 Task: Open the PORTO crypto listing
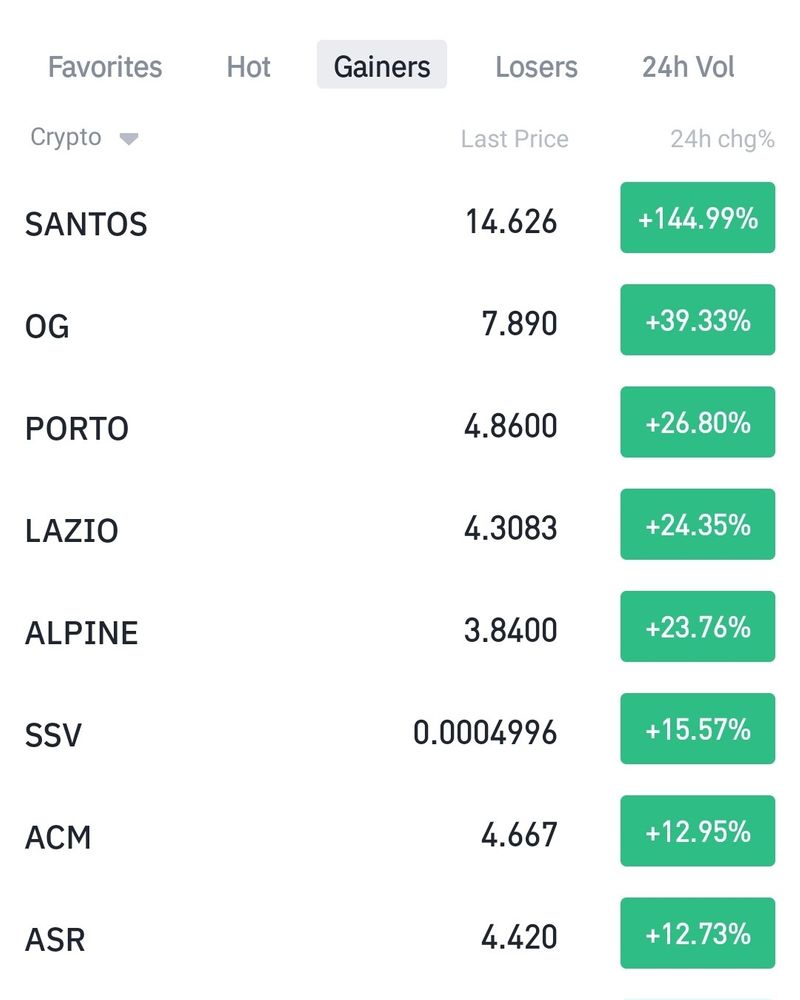pos(77,428)
